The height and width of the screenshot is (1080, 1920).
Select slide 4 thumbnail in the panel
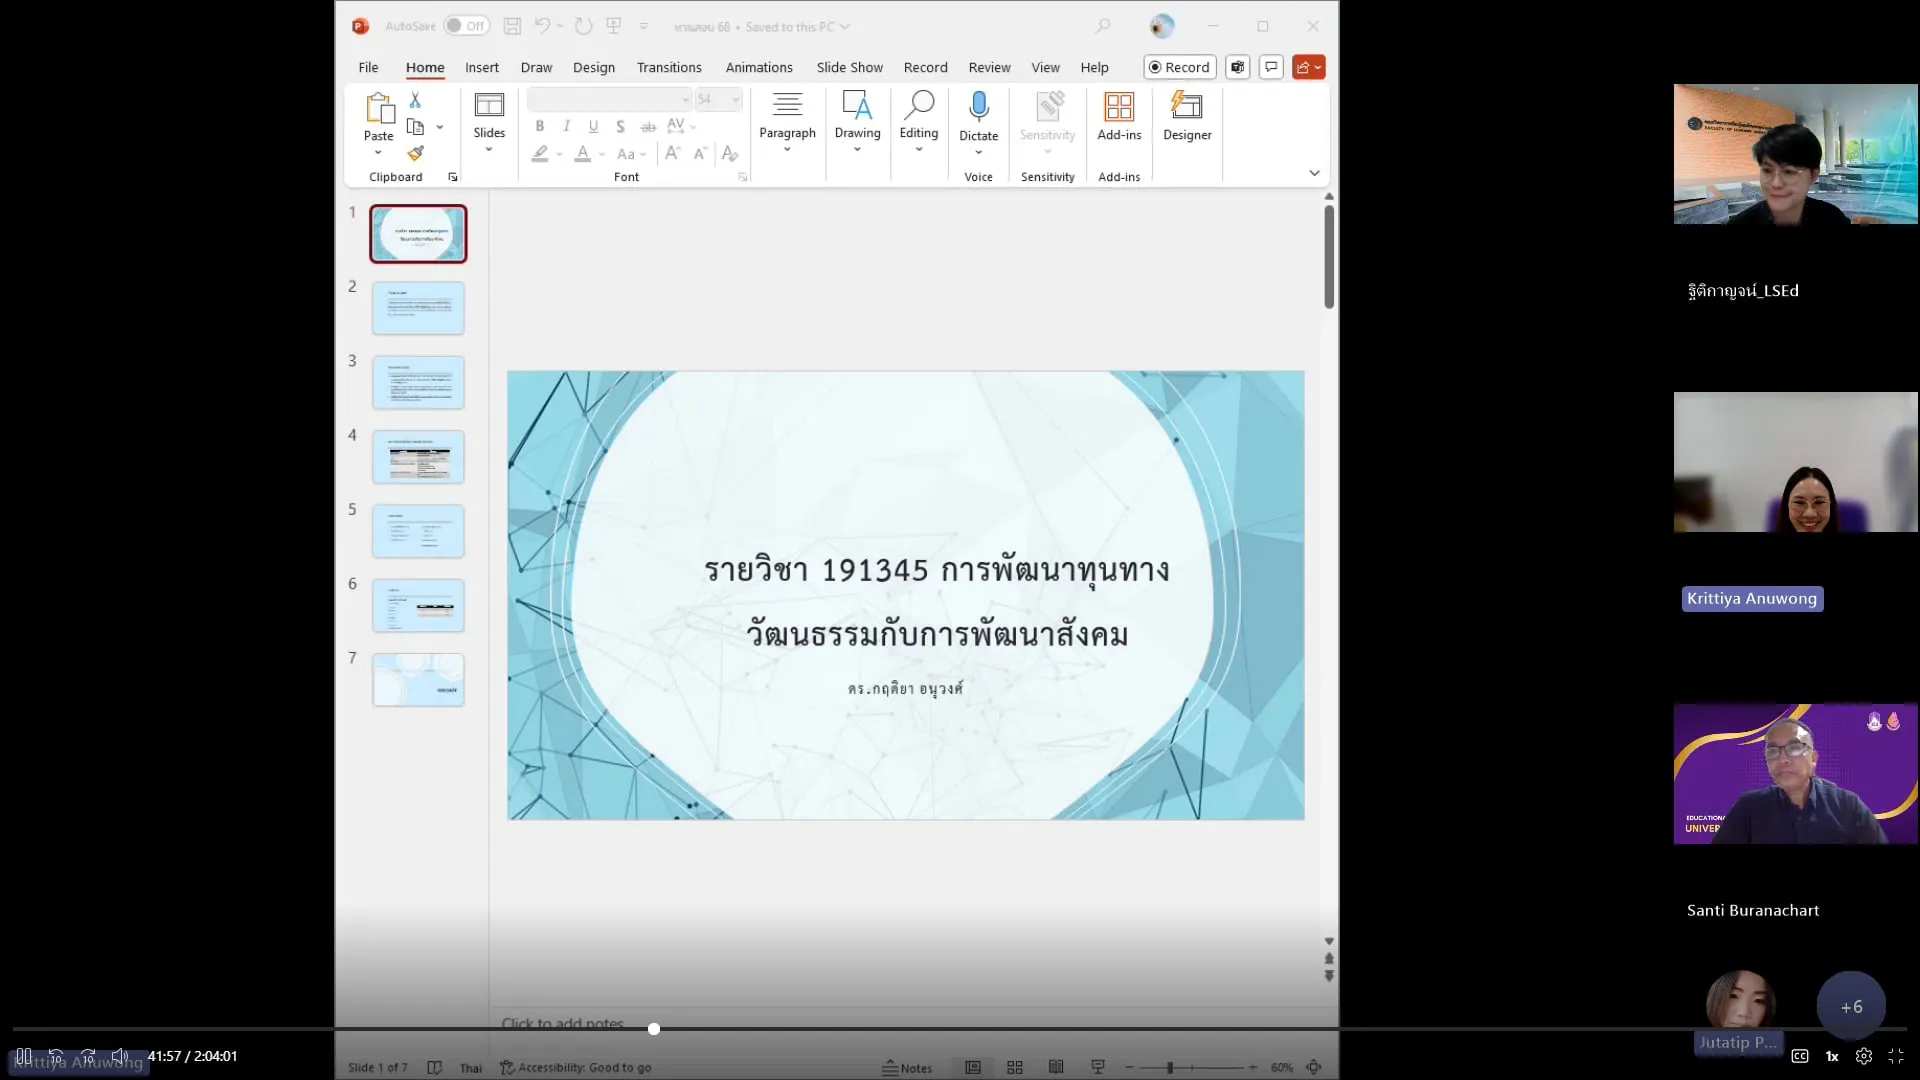(418, 456)
